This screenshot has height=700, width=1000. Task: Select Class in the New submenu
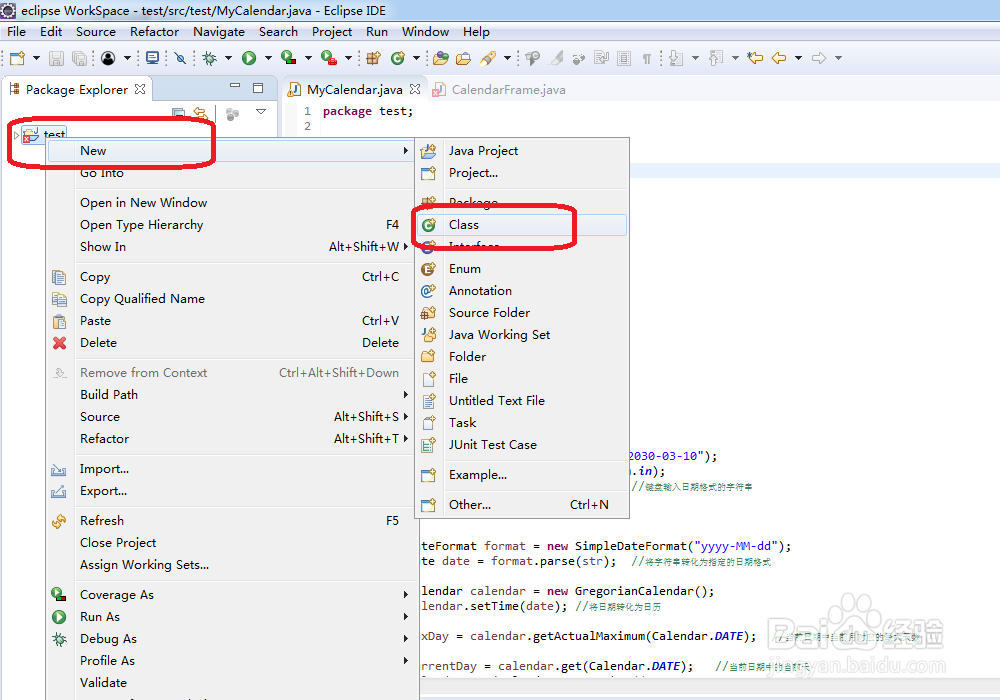[x=522, y=225]
